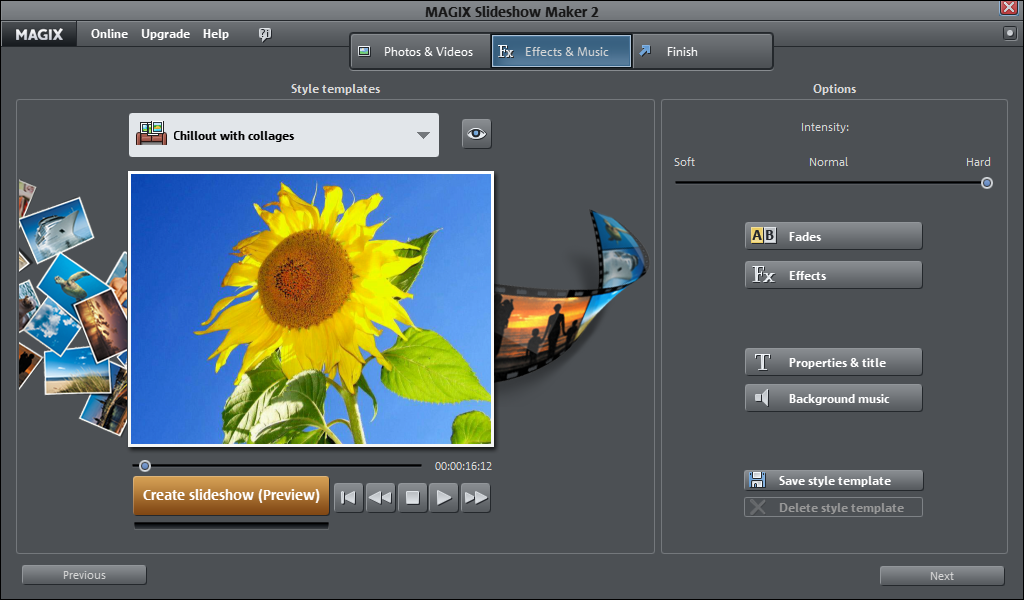The height and width of the screenshot is (600, 1024).
Task: Go to the Previous step
Action: [x=84, y=575]
